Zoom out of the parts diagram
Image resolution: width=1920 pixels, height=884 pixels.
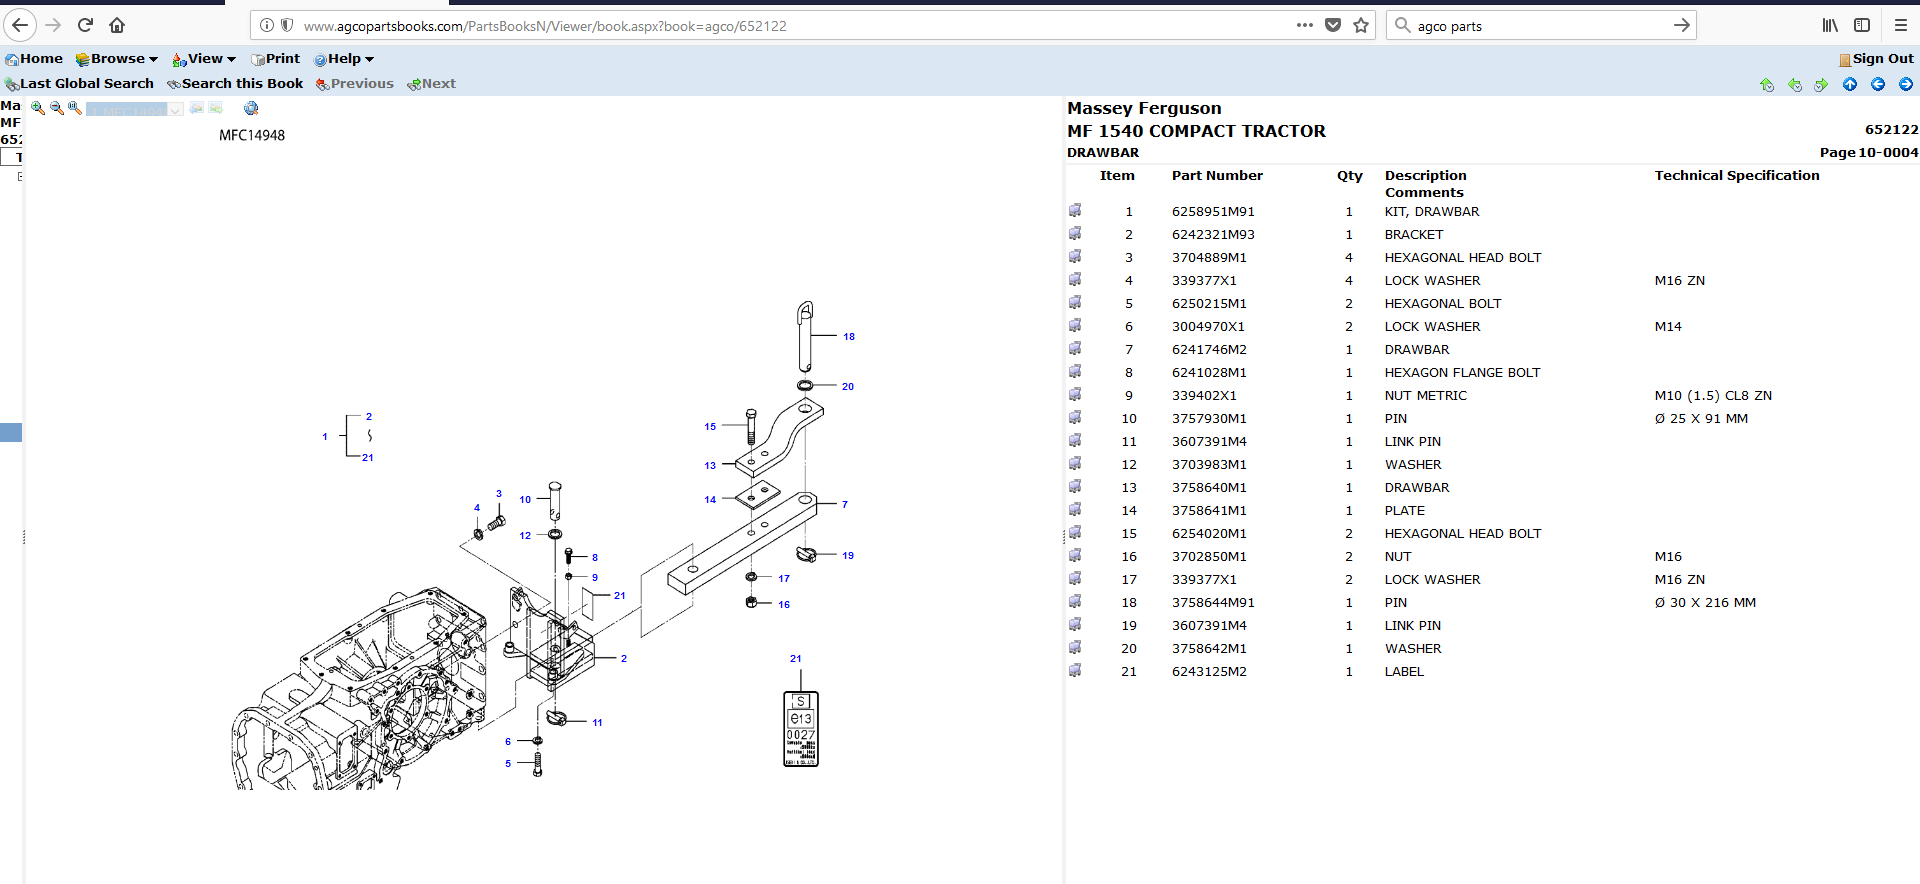pyautogui.click(x=56, y=108)
